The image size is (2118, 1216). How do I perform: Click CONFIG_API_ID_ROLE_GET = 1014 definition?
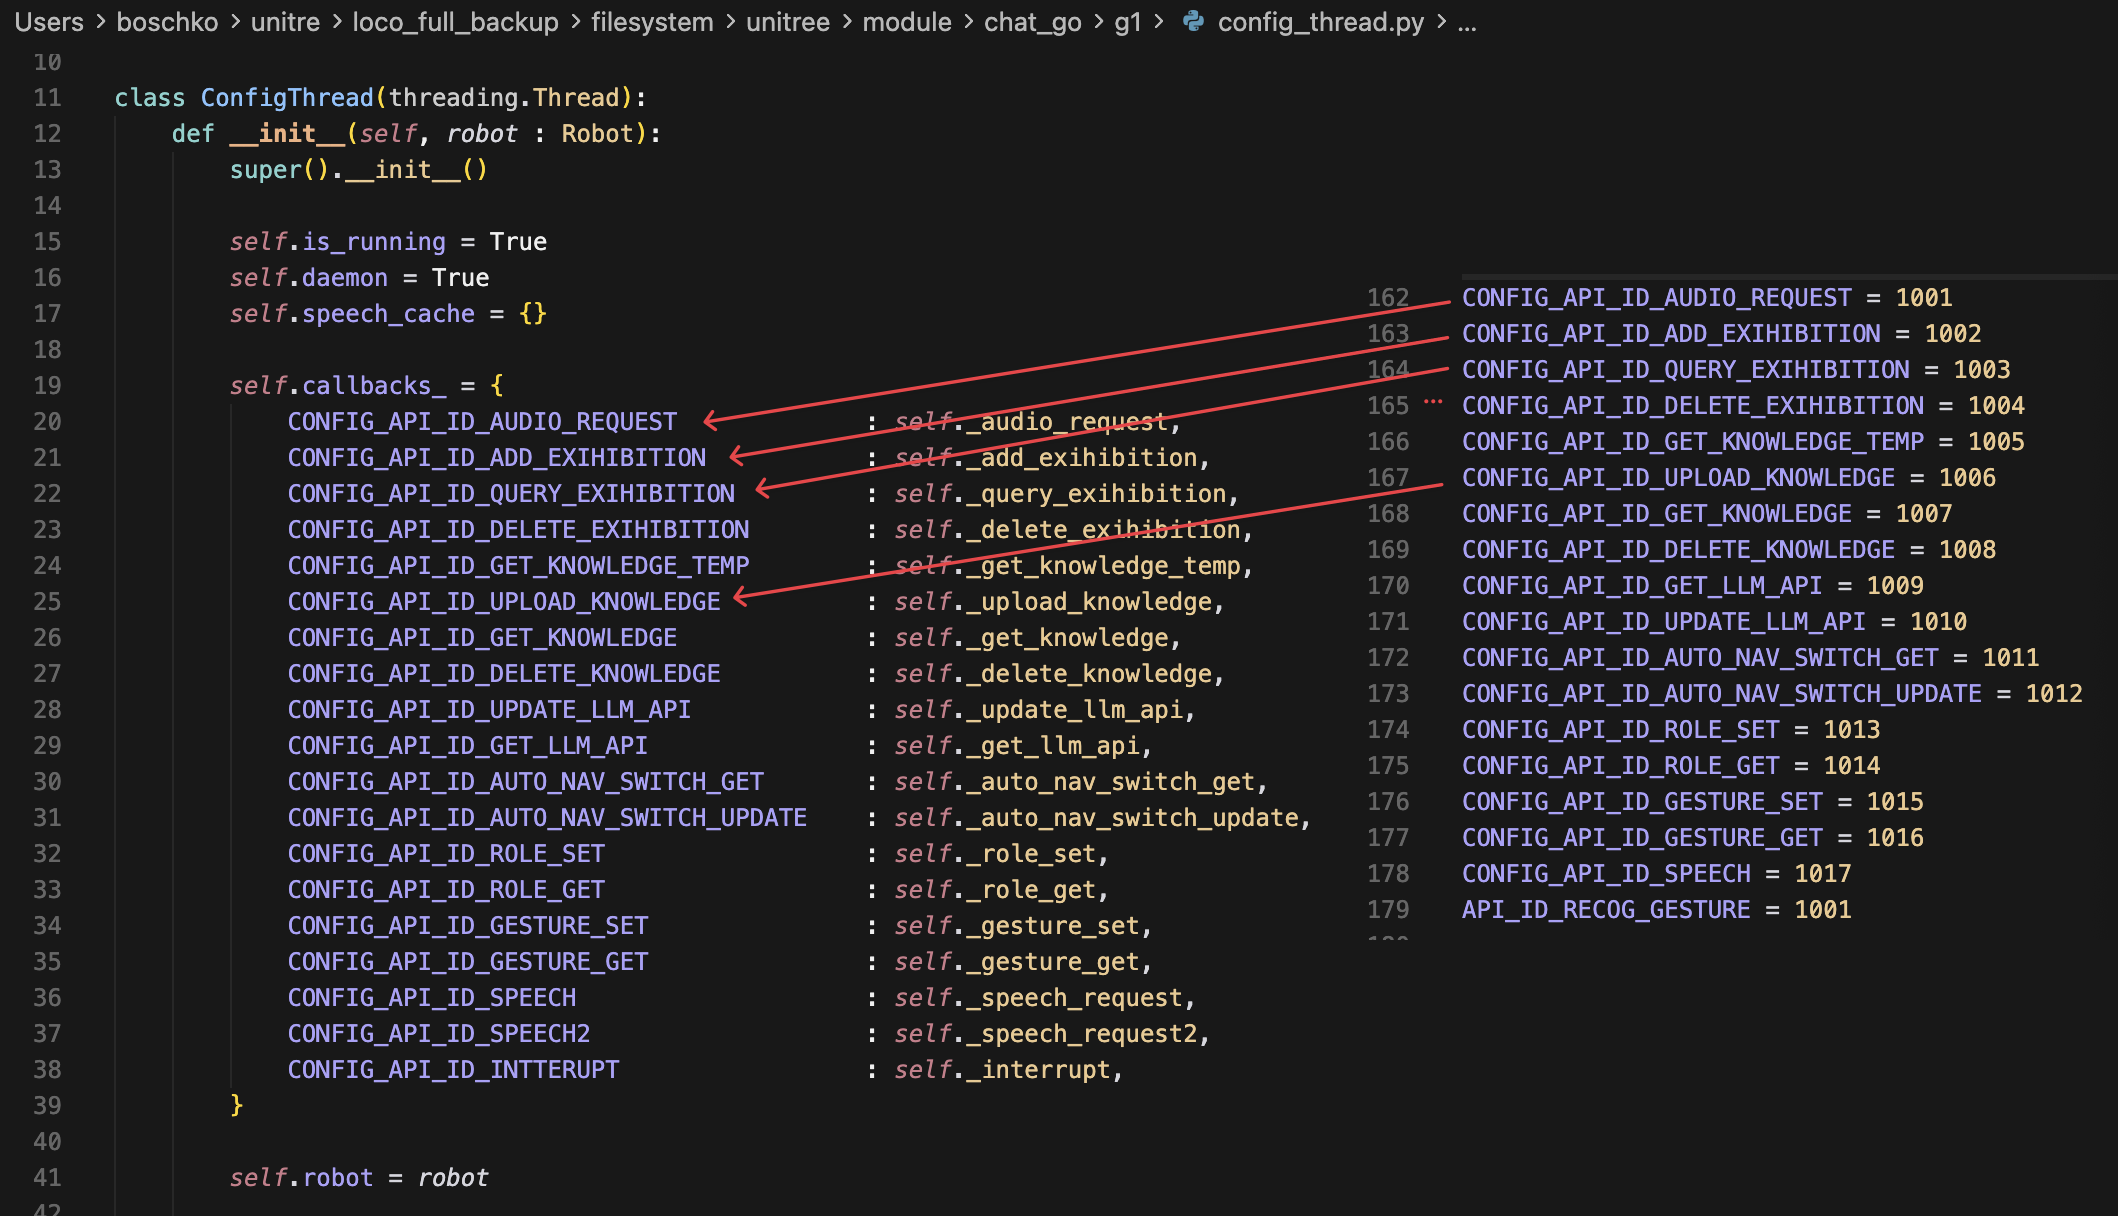pos(1671,766)
